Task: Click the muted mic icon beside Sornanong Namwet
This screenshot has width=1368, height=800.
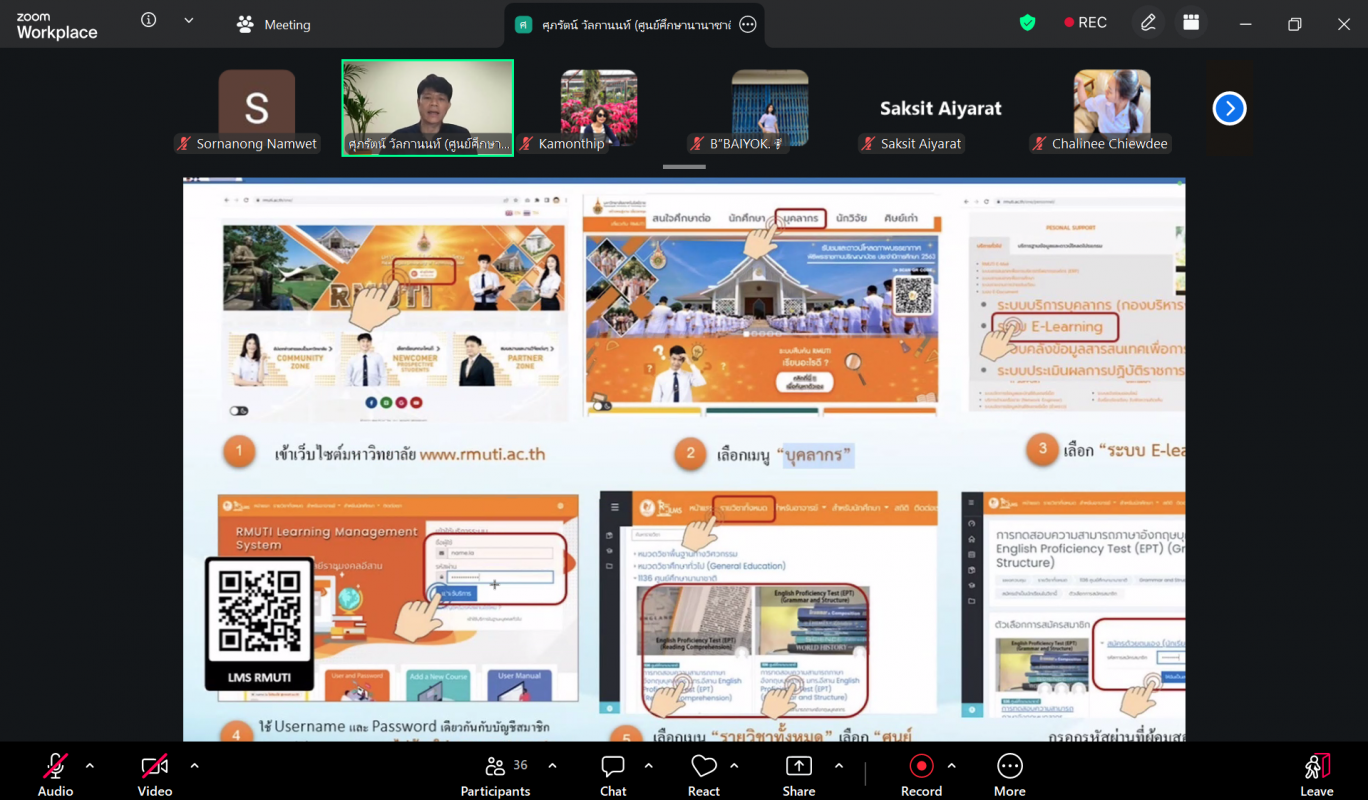Action: 183,144
